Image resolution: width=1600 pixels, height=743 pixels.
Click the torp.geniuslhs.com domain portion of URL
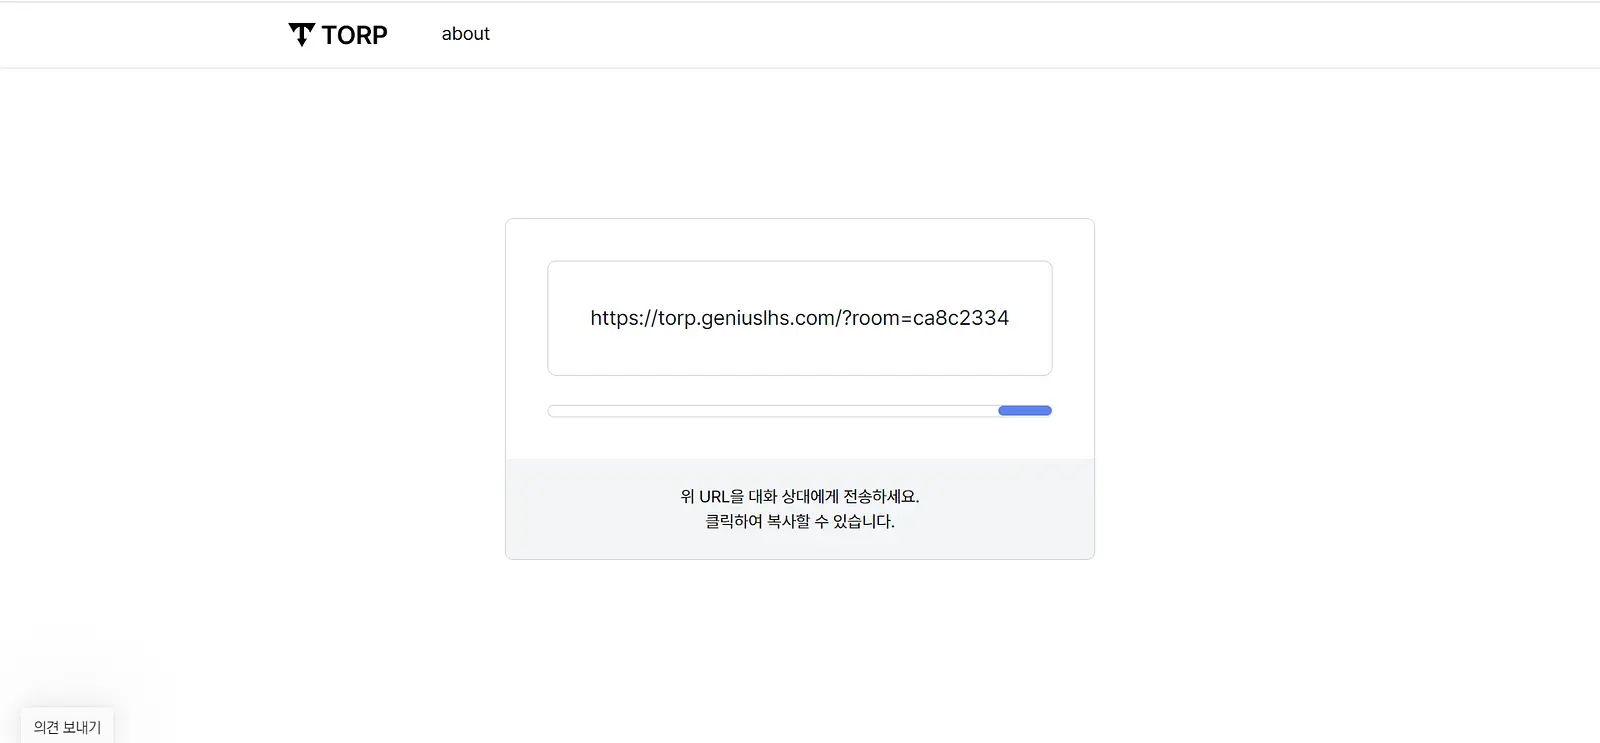pyautogui.click(x=746, y=318)
